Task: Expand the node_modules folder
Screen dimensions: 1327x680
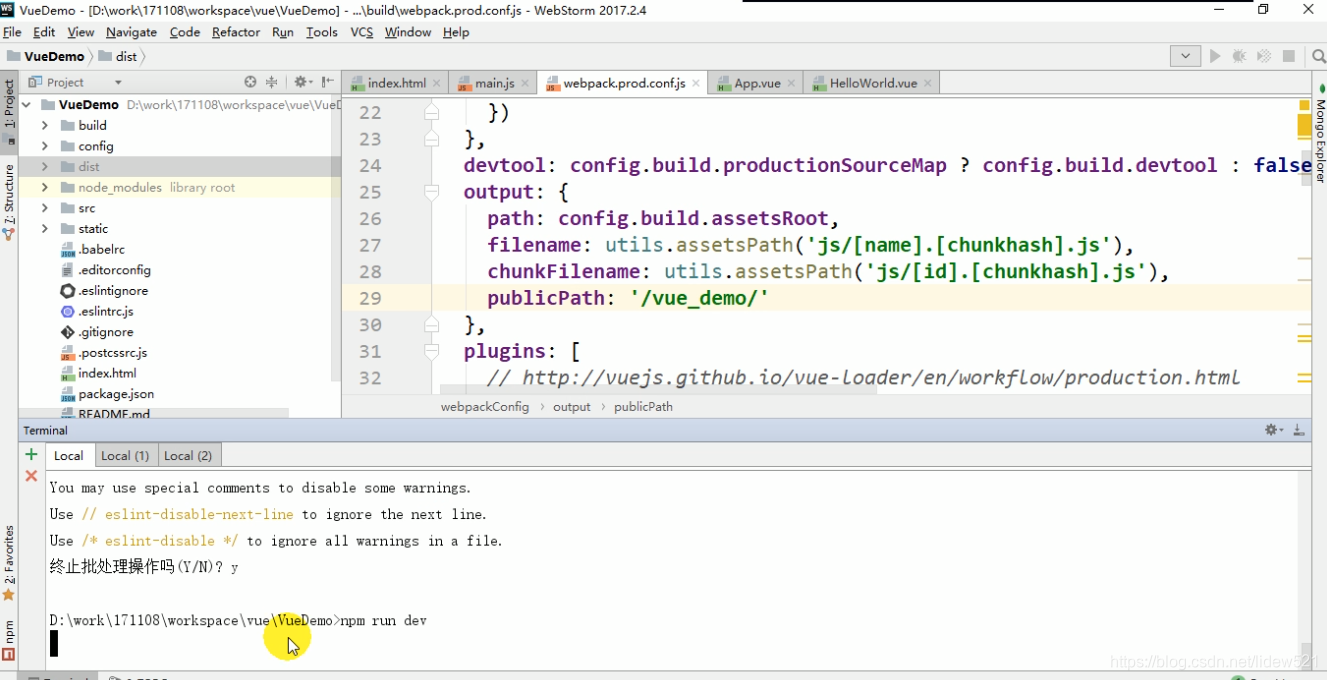Action: [45, 187]
